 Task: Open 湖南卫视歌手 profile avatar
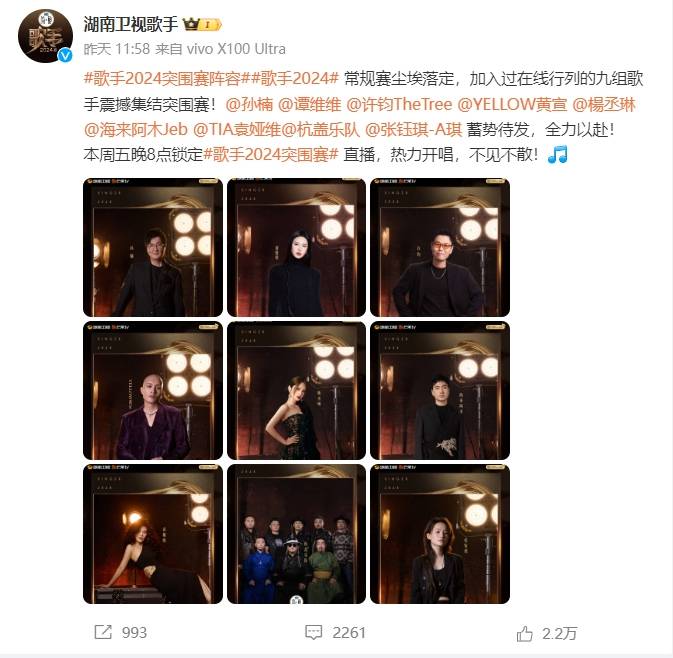pos(45,36)
